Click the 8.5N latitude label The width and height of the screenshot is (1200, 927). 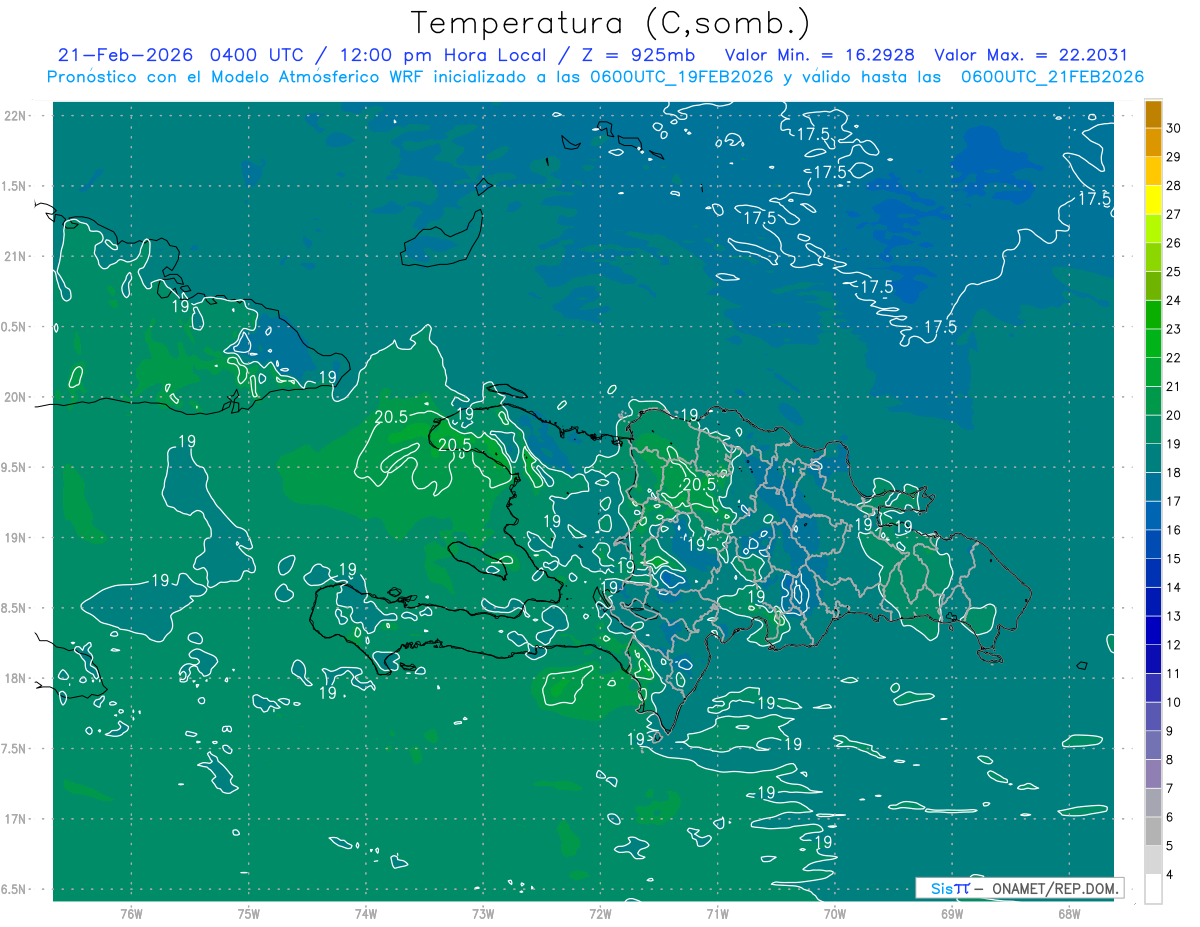pos(14,608)
